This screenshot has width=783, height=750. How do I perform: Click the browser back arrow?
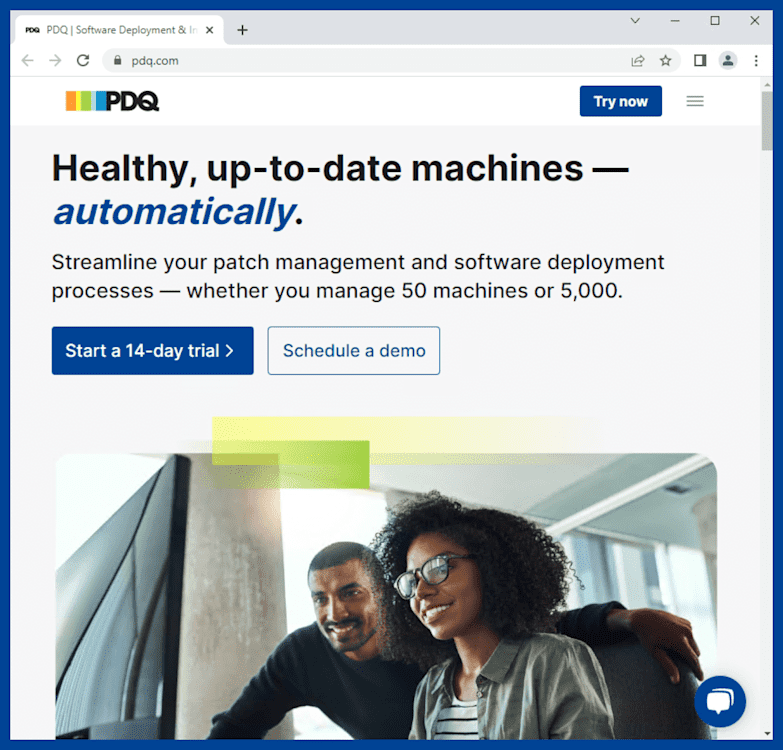pos(28,60)
